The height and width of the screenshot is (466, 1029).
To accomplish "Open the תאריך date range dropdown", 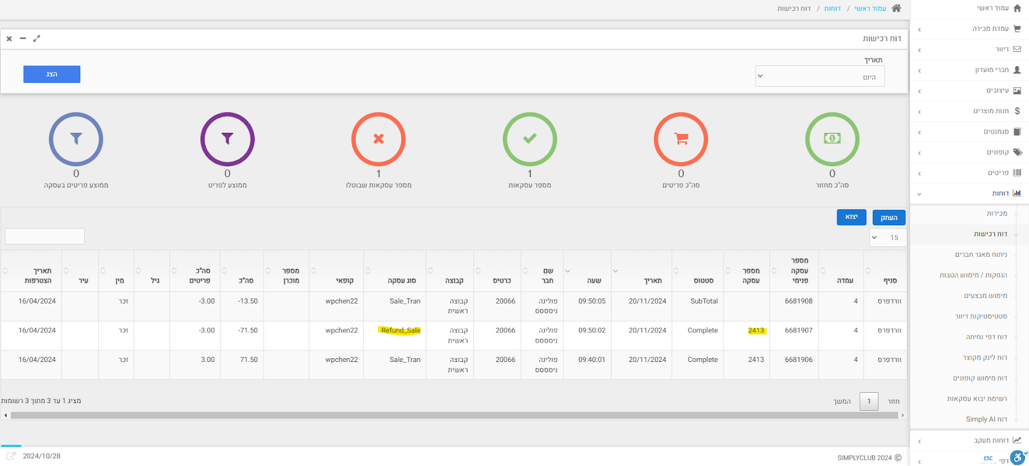I will [x=819, y=76].
